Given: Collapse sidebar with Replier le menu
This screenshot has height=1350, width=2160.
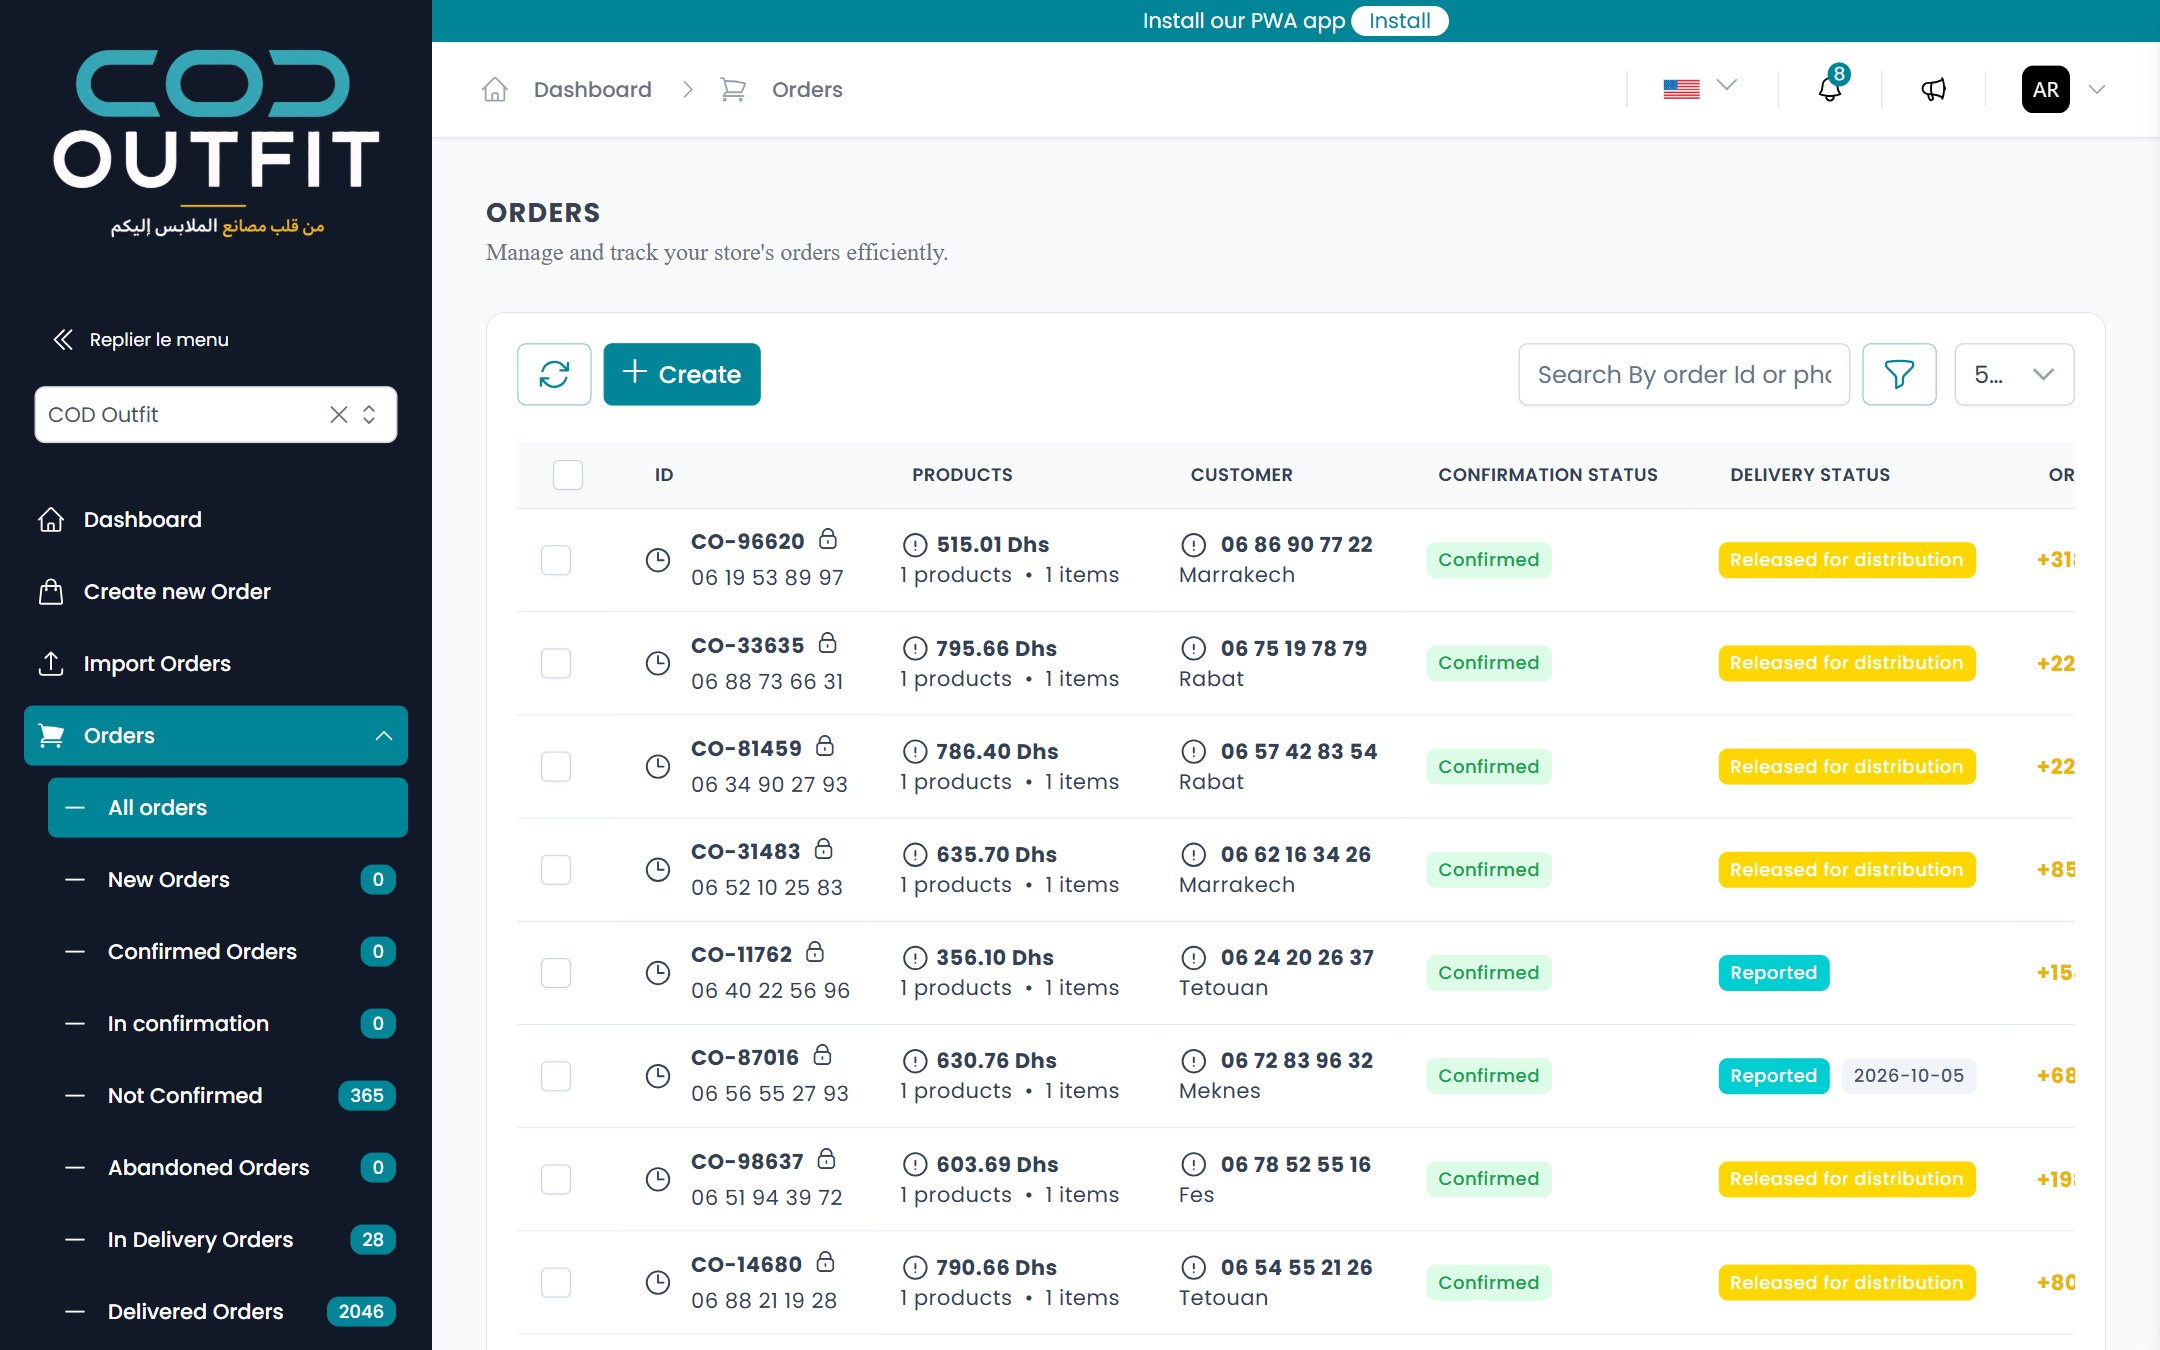Looking at the screenshot, I should point(140,339).
